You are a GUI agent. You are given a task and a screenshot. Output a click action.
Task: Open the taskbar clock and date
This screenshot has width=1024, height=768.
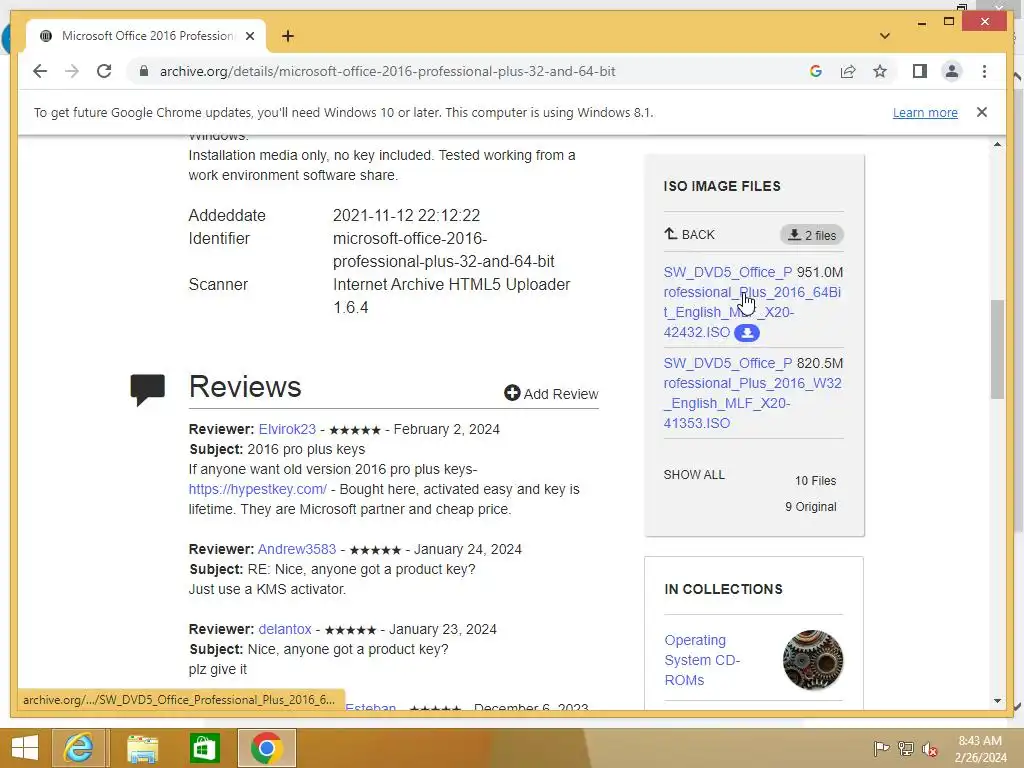point(980,749)
